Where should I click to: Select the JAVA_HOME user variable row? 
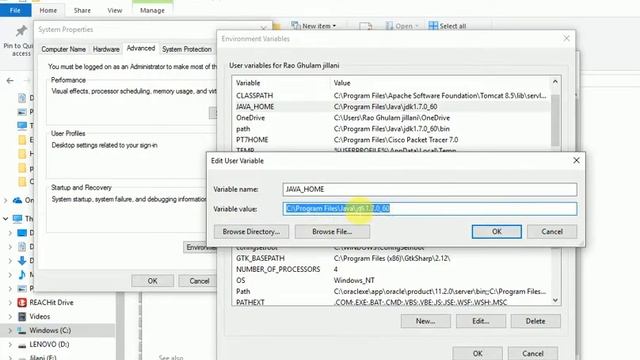pyautogui.click(x=392, y=107)
